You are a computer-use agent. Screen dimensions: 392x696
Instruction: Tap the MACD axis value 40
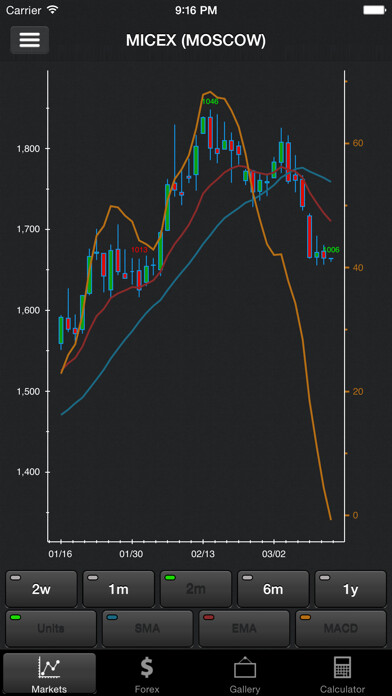coord(357,268)
